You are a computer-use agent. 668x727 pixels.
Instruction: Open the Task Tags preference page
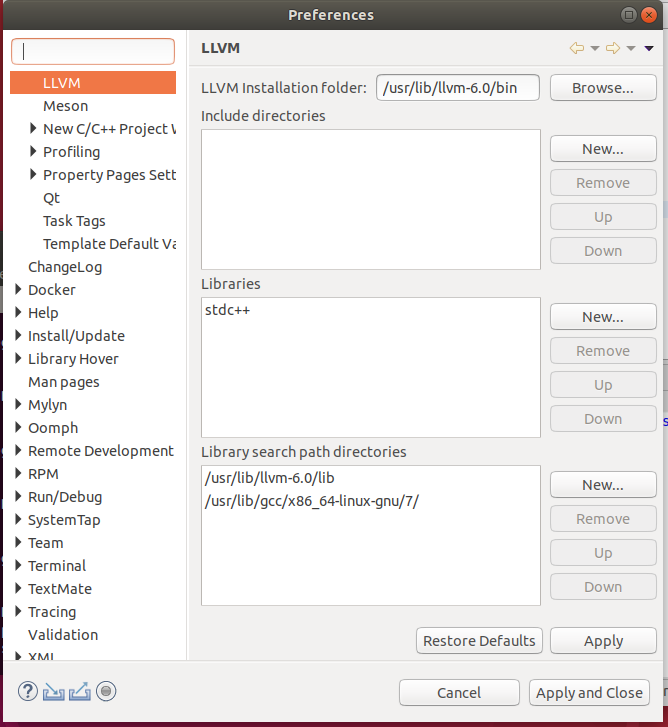click(74, 221)
